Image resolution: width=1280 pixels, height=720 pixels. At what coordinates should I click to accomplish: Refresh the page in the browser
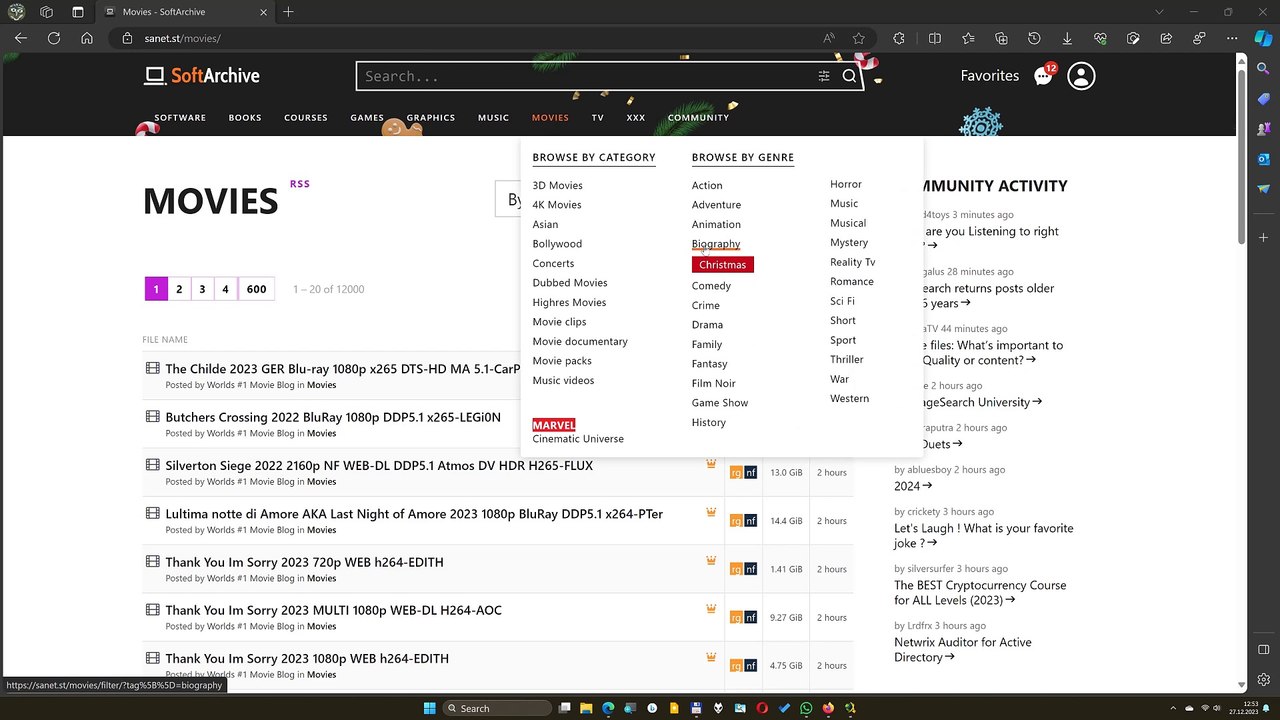tap(54, 38)
